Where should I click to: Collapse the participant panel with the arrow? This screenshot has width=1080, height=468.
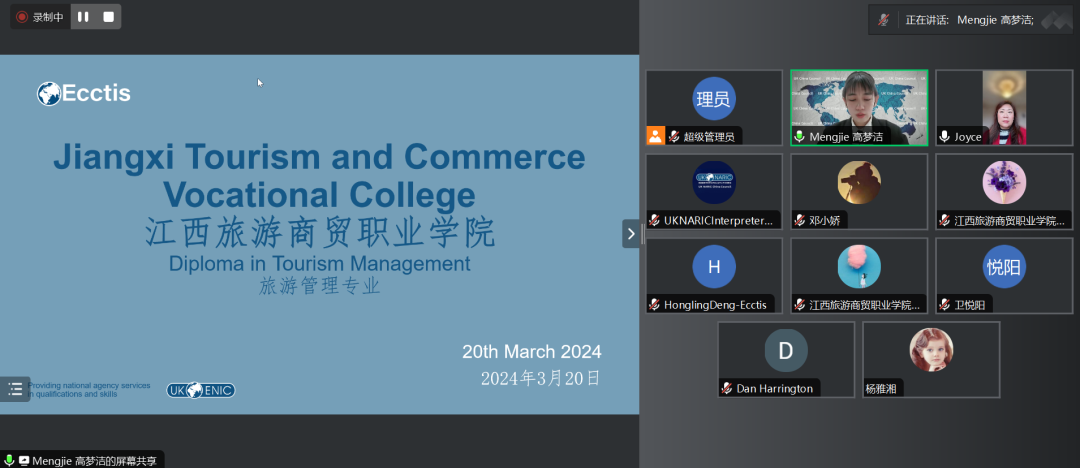coord(631,234)
